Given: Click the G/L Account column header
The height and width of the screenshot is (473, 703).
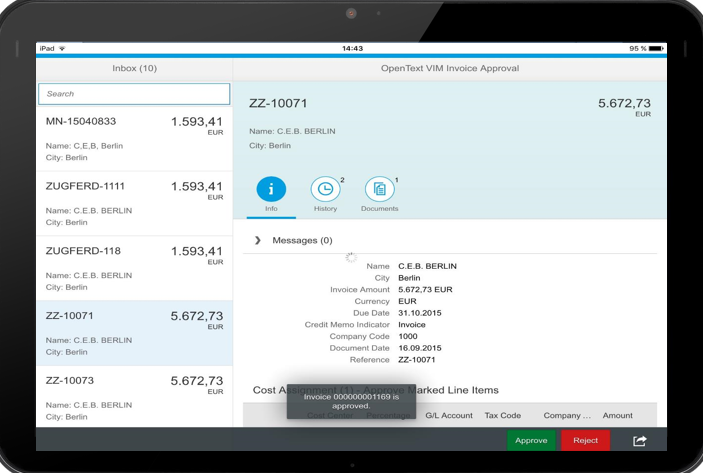Looking at the screenshot, I should (x=449, y=415).
